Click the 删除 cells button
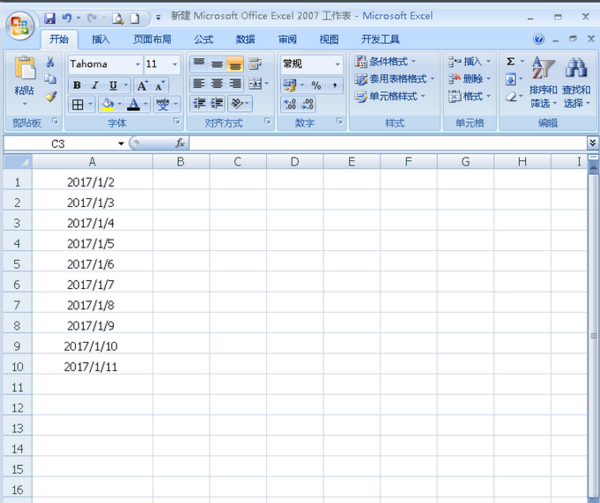This screenshot has height=503, width=600. click(x=469, y=79)
